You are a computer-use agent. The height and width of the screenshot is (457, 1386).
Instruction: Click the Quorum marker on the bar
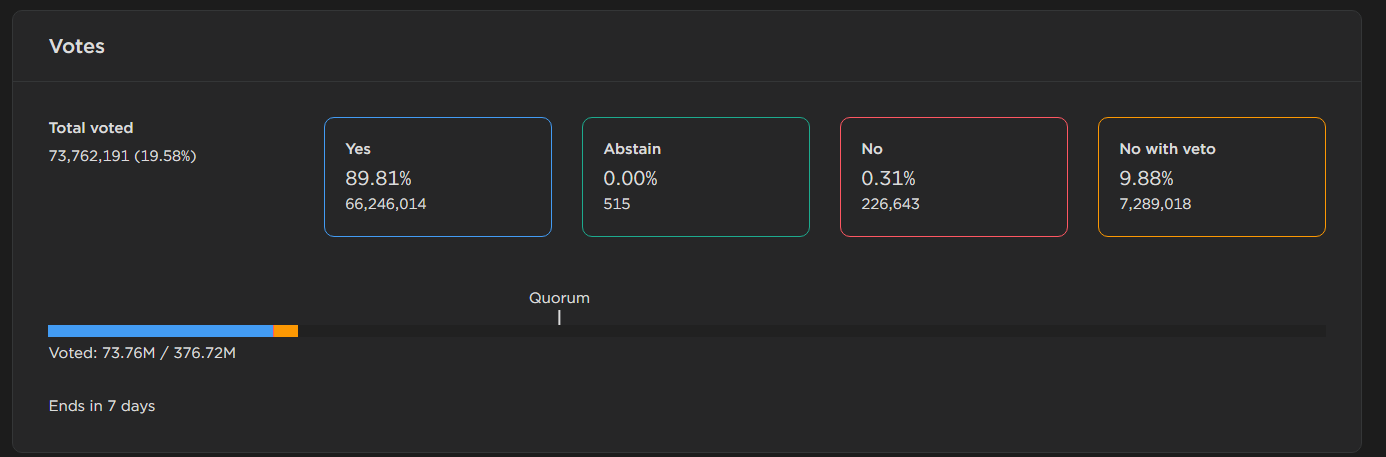coord(559,318)
